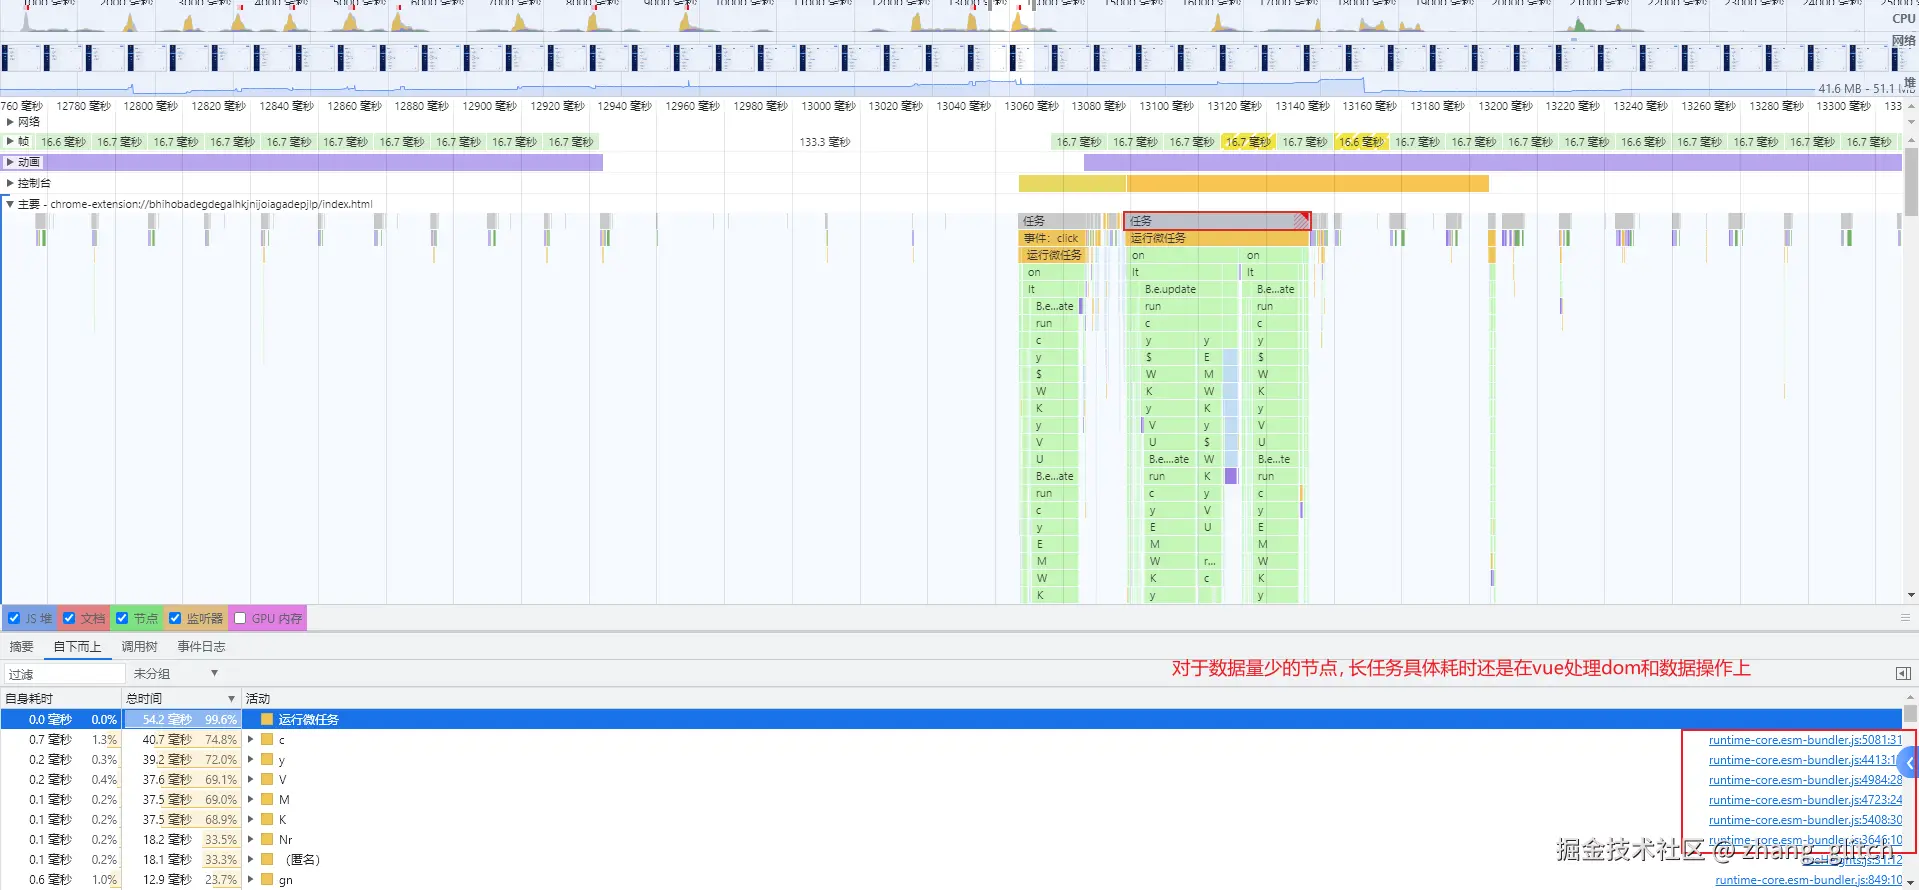Expand the y function row
Image resolution: width=1919 pixels, height=890 pixels.
[x=251, y=760]
